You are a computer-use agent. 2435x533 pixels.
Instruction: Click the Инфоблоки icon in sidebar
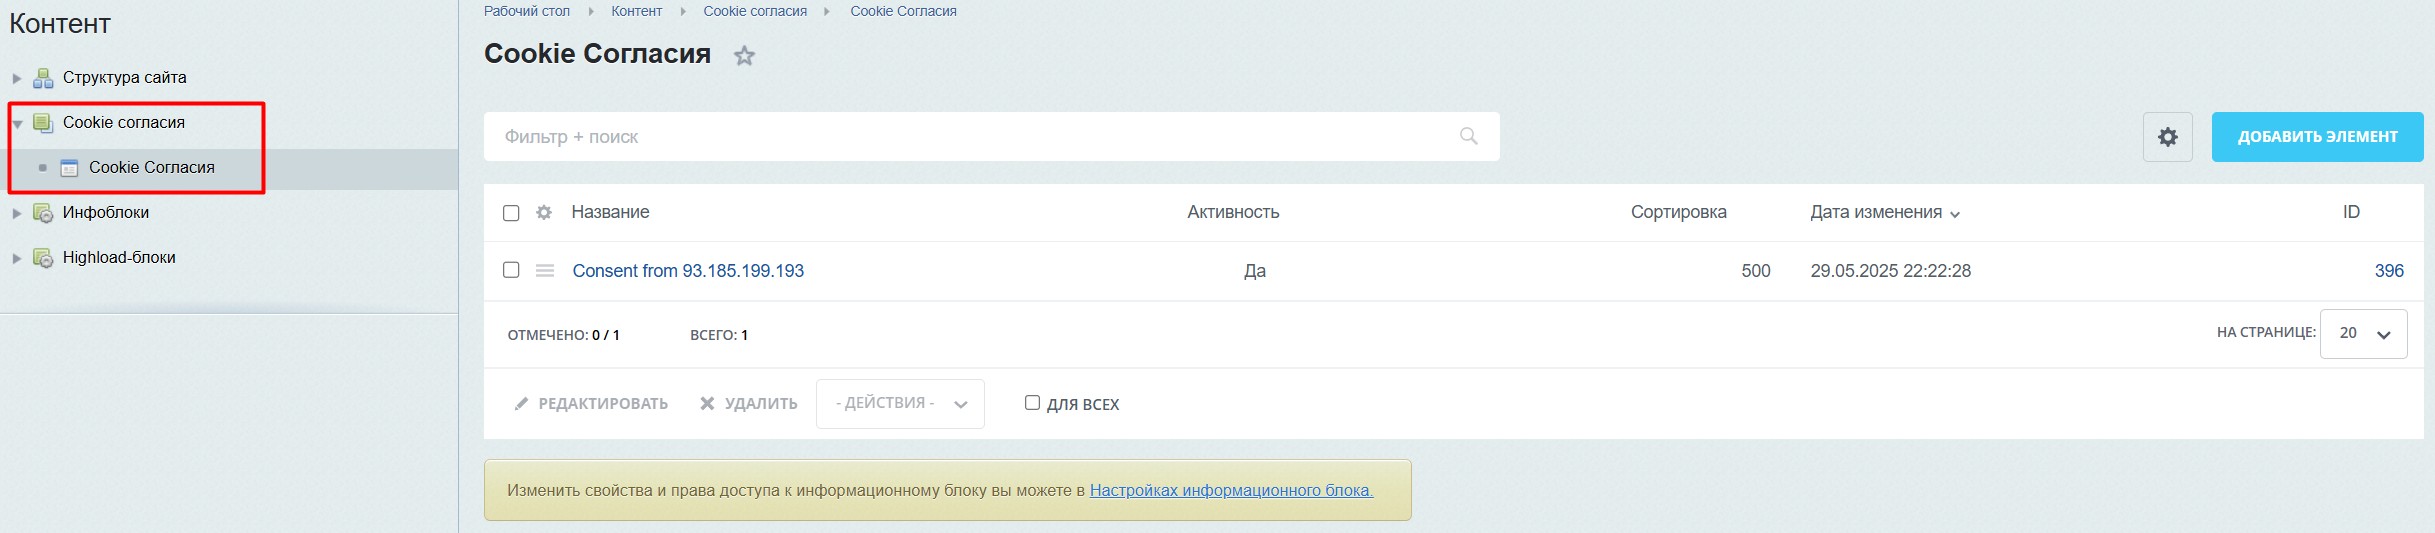43,213
